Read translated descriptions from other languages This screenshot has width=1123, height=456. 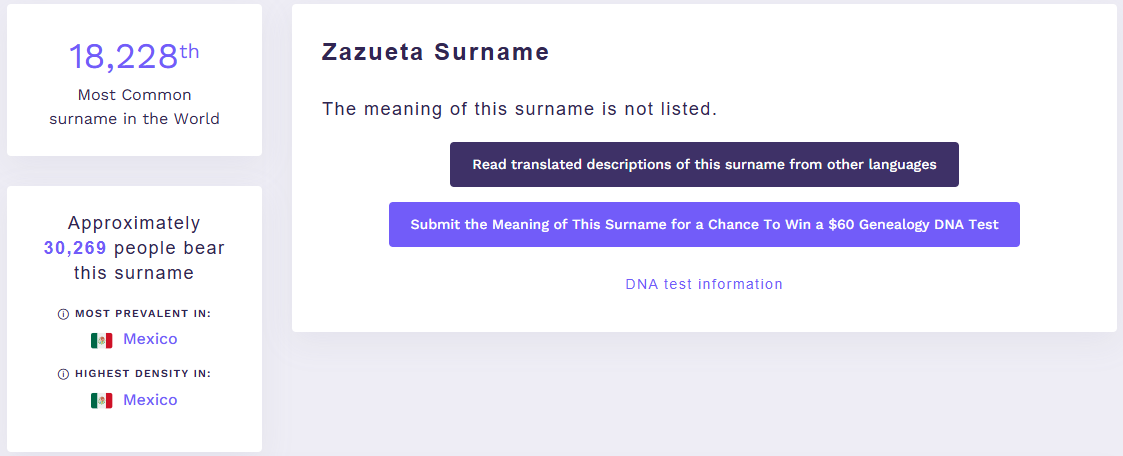pyautogui.click(x=704, y=165)
